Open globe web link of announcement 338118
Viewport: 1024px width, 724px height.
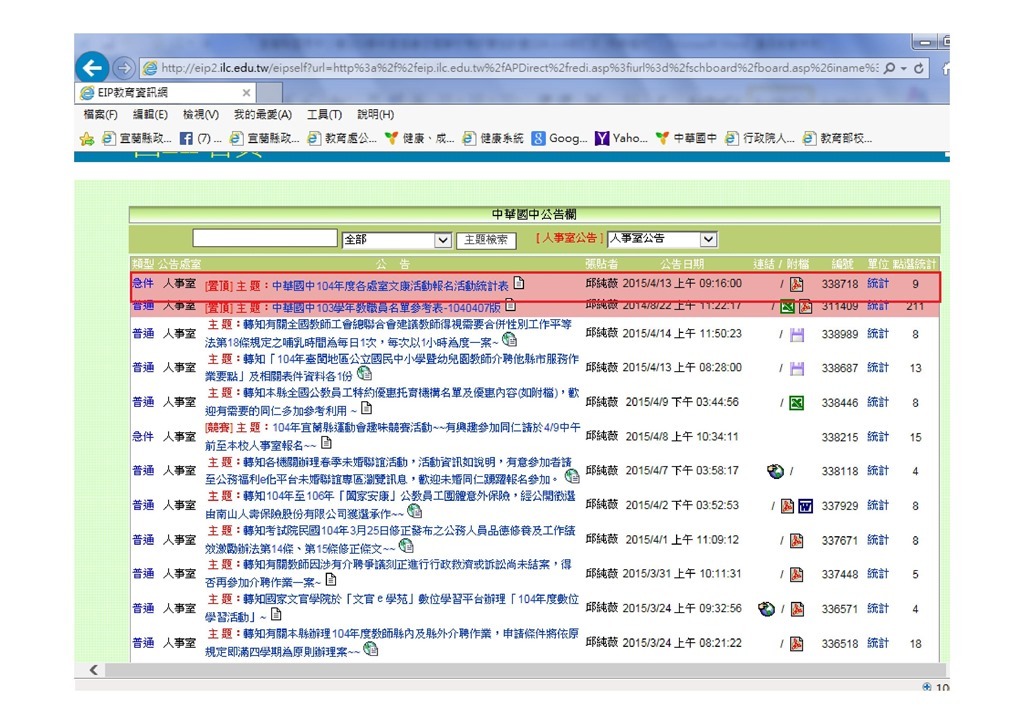click(x=775, y=471)
